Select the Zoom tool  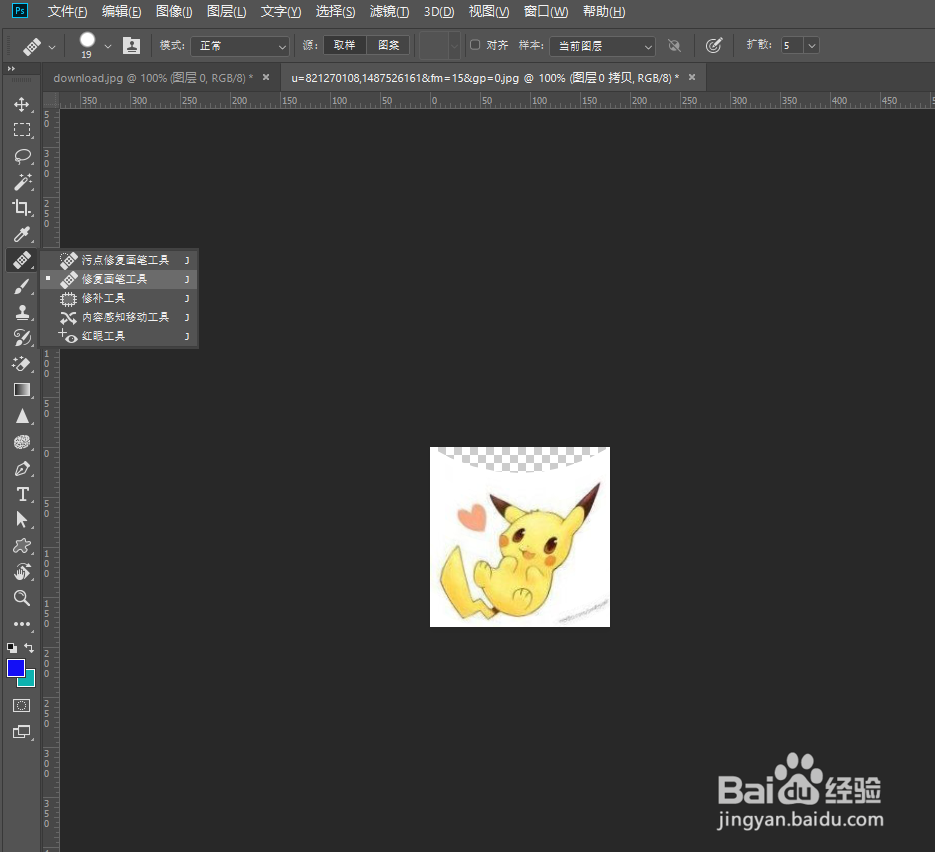22,598
